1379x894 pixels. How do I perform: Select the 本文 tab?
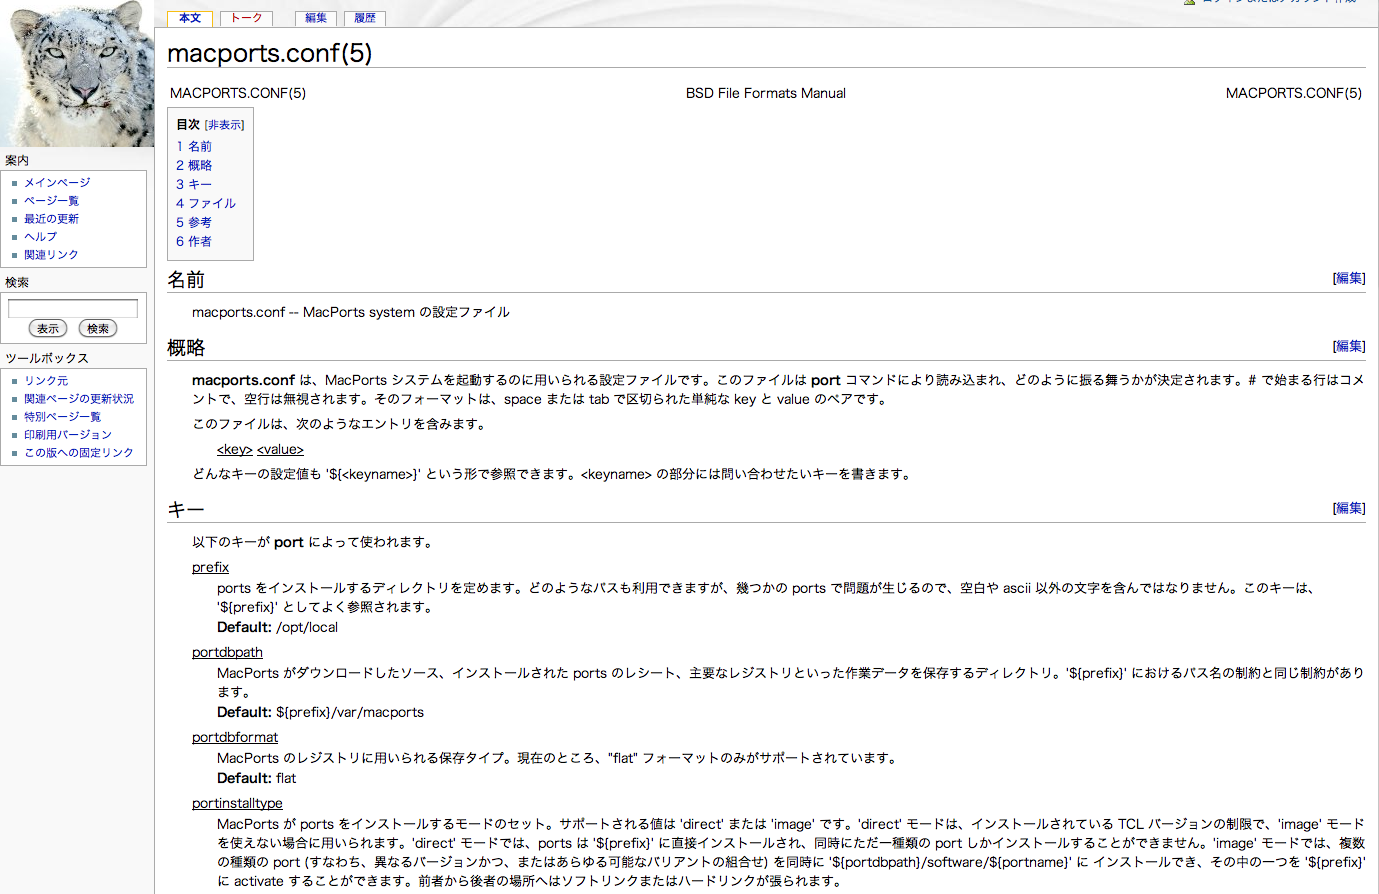pyautogui.click(x=190, y=18)
